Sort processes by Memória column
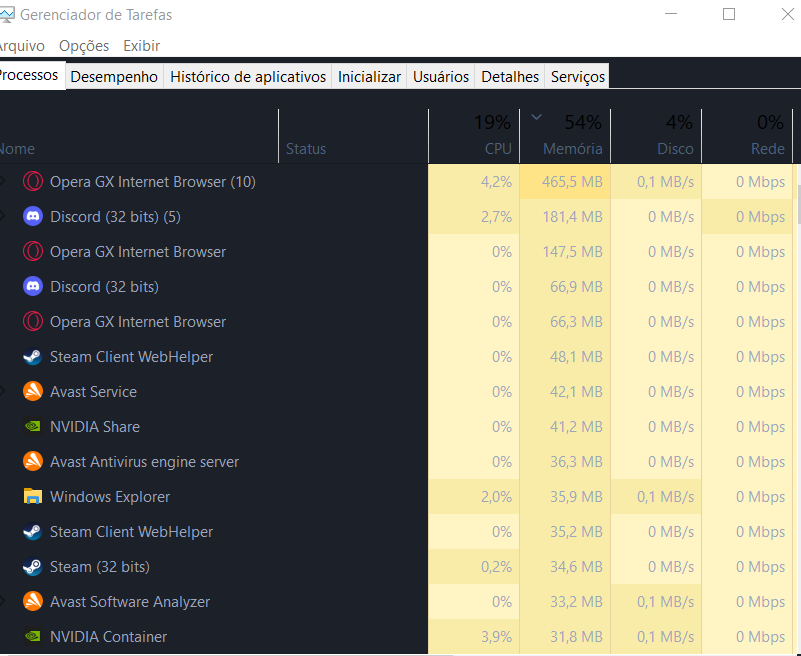The image size is (801, 656). pos(565,136)
